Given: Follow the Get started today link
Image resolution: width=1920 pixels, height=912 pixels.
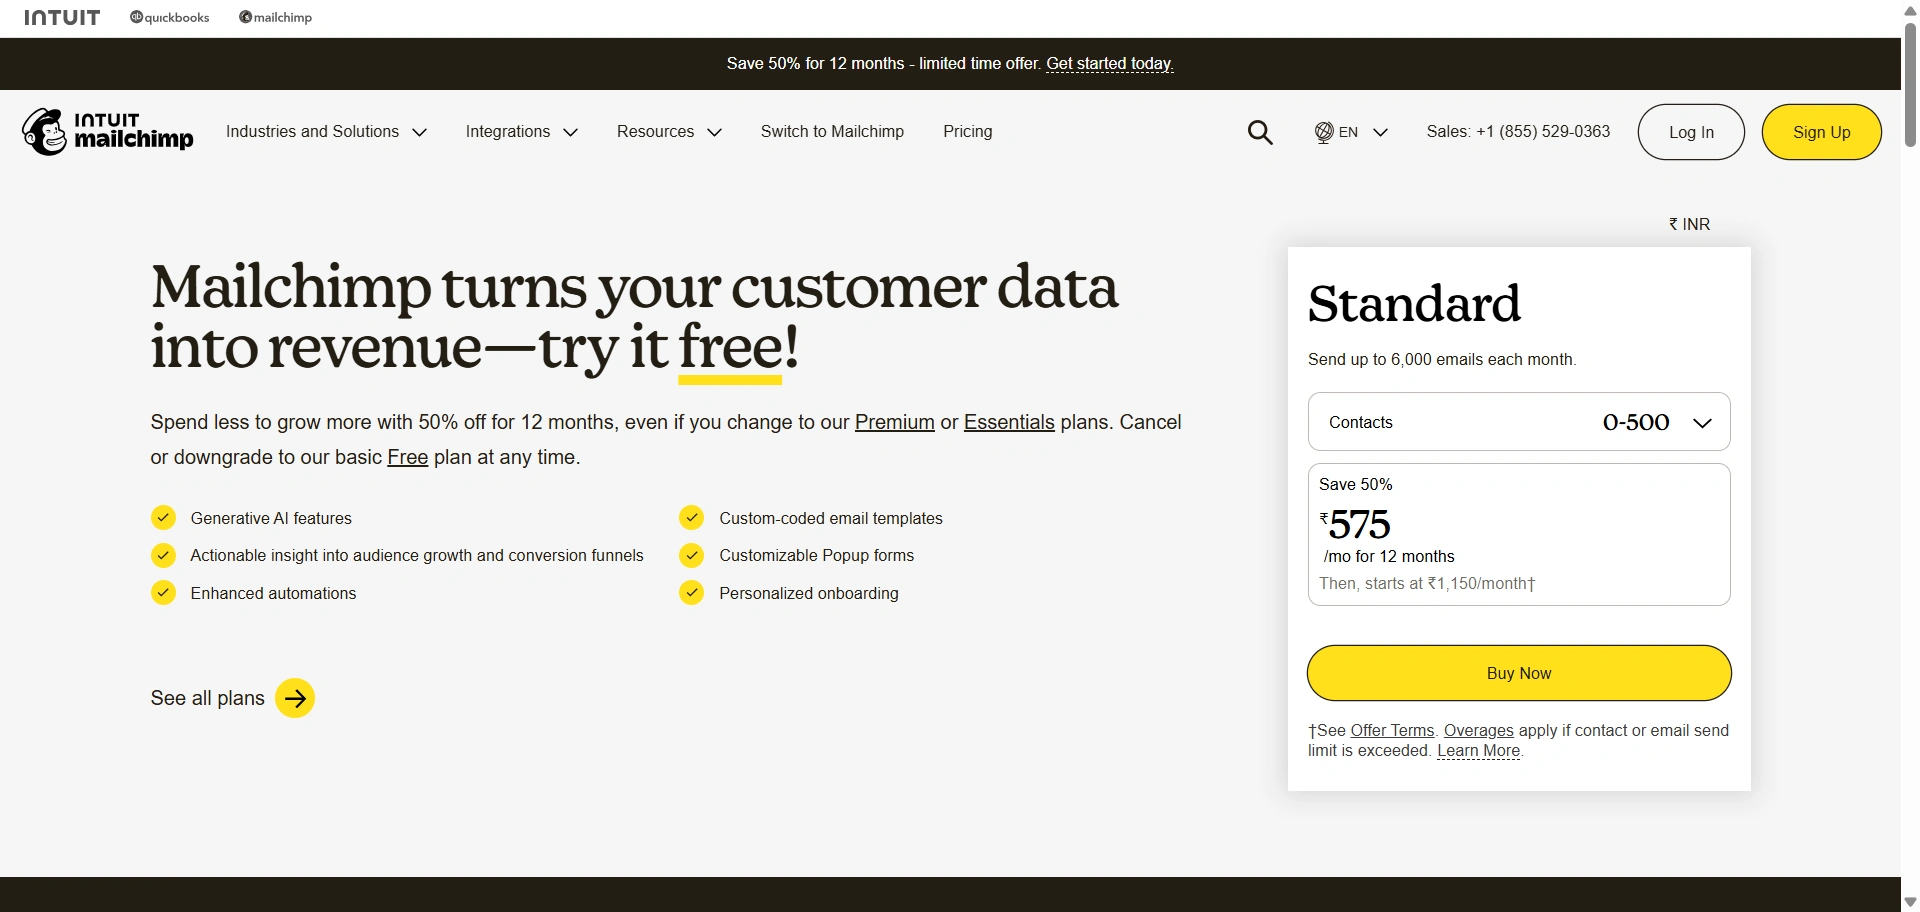Looking at the screenshot, I should tap(1110, 64).
